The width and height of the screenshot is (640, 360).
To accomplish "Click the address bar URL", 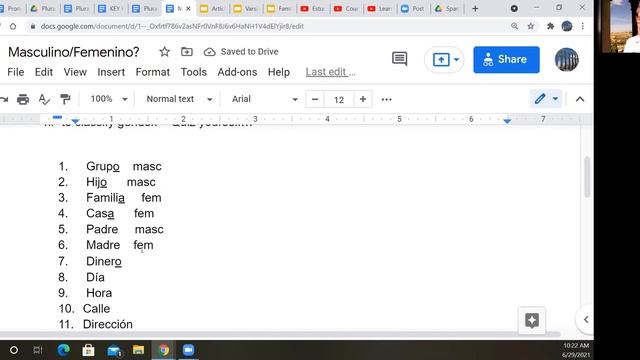I will point(172,26).
